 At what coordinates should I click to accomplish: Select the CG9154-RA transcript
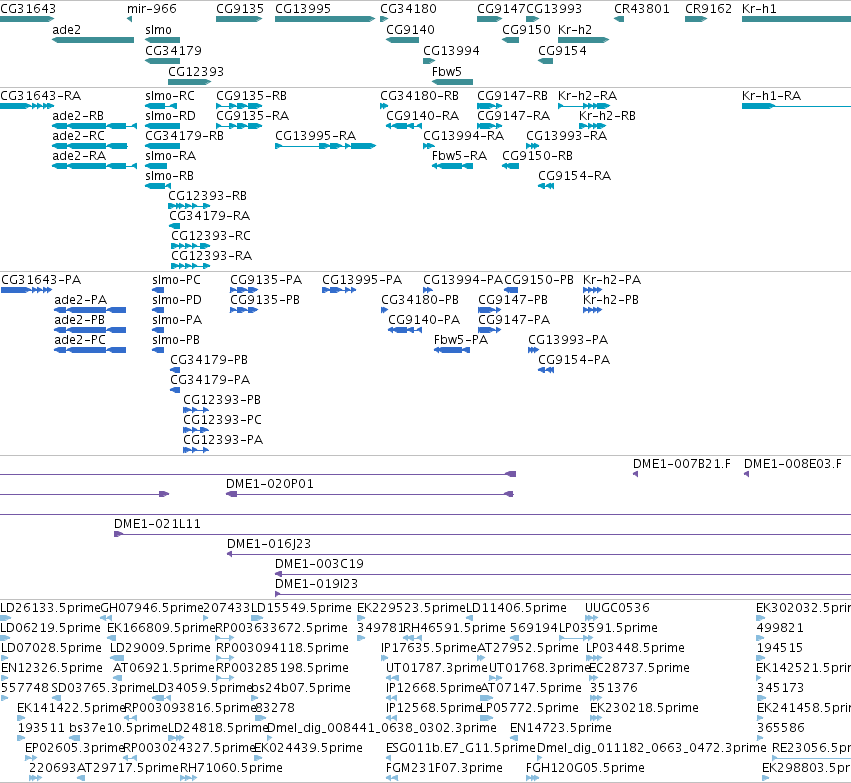tap(546, 186)
